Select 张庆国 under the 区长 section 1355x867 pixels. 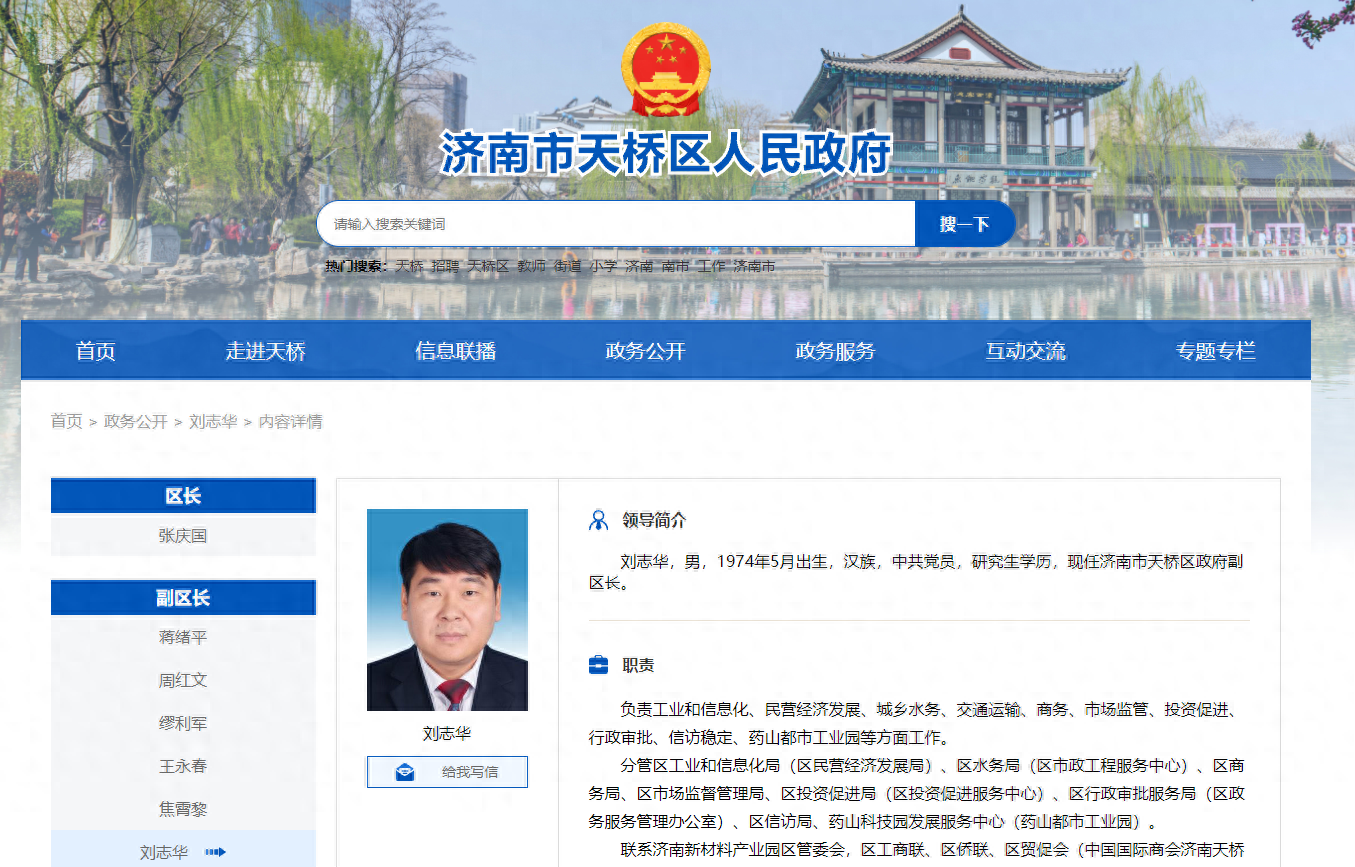(x=183, y=535)
